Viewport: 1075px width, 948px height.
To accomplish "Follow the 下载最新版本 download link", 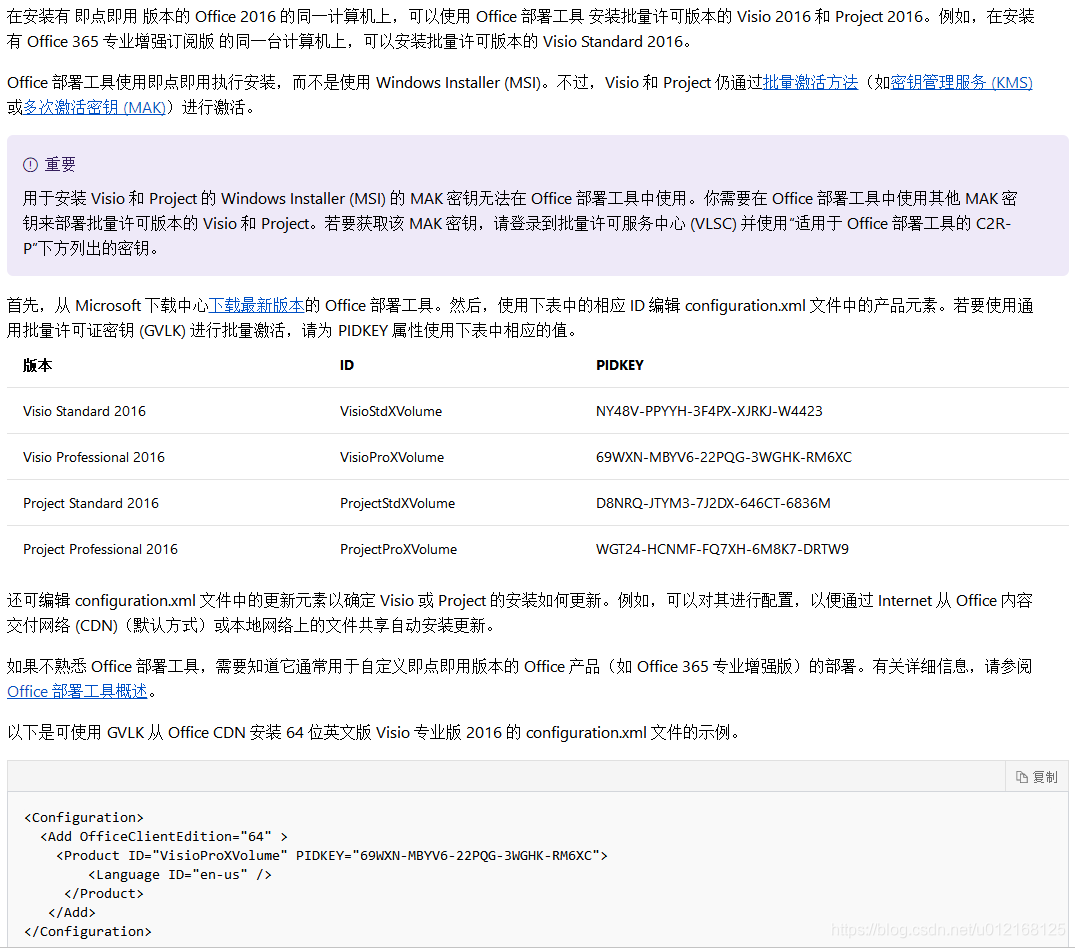I will [x=256, y=306].
